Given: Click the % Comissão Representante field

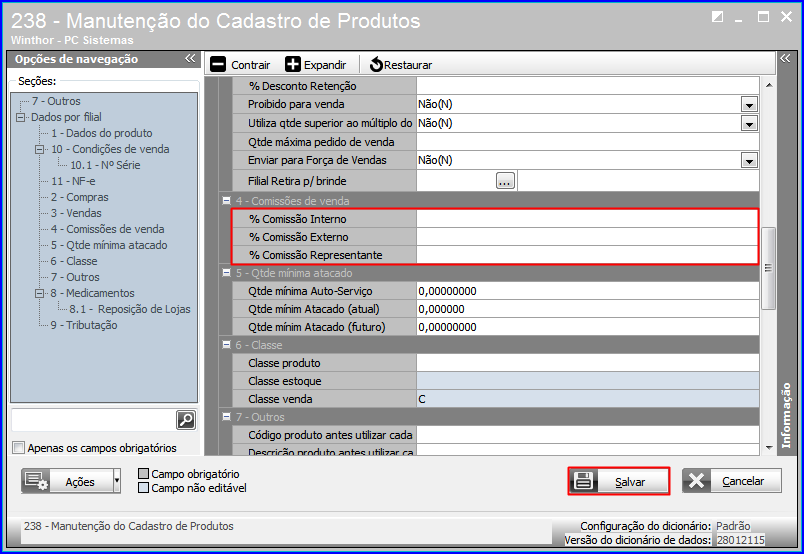Looking at the screenshot, I should coord(587,255).
